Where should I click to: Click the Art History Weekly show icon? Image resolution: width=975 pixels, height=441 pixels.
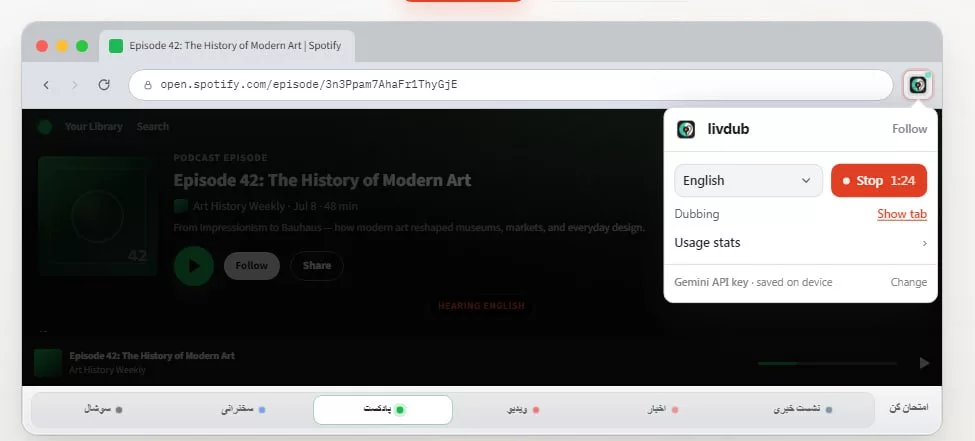click(181, 206)
